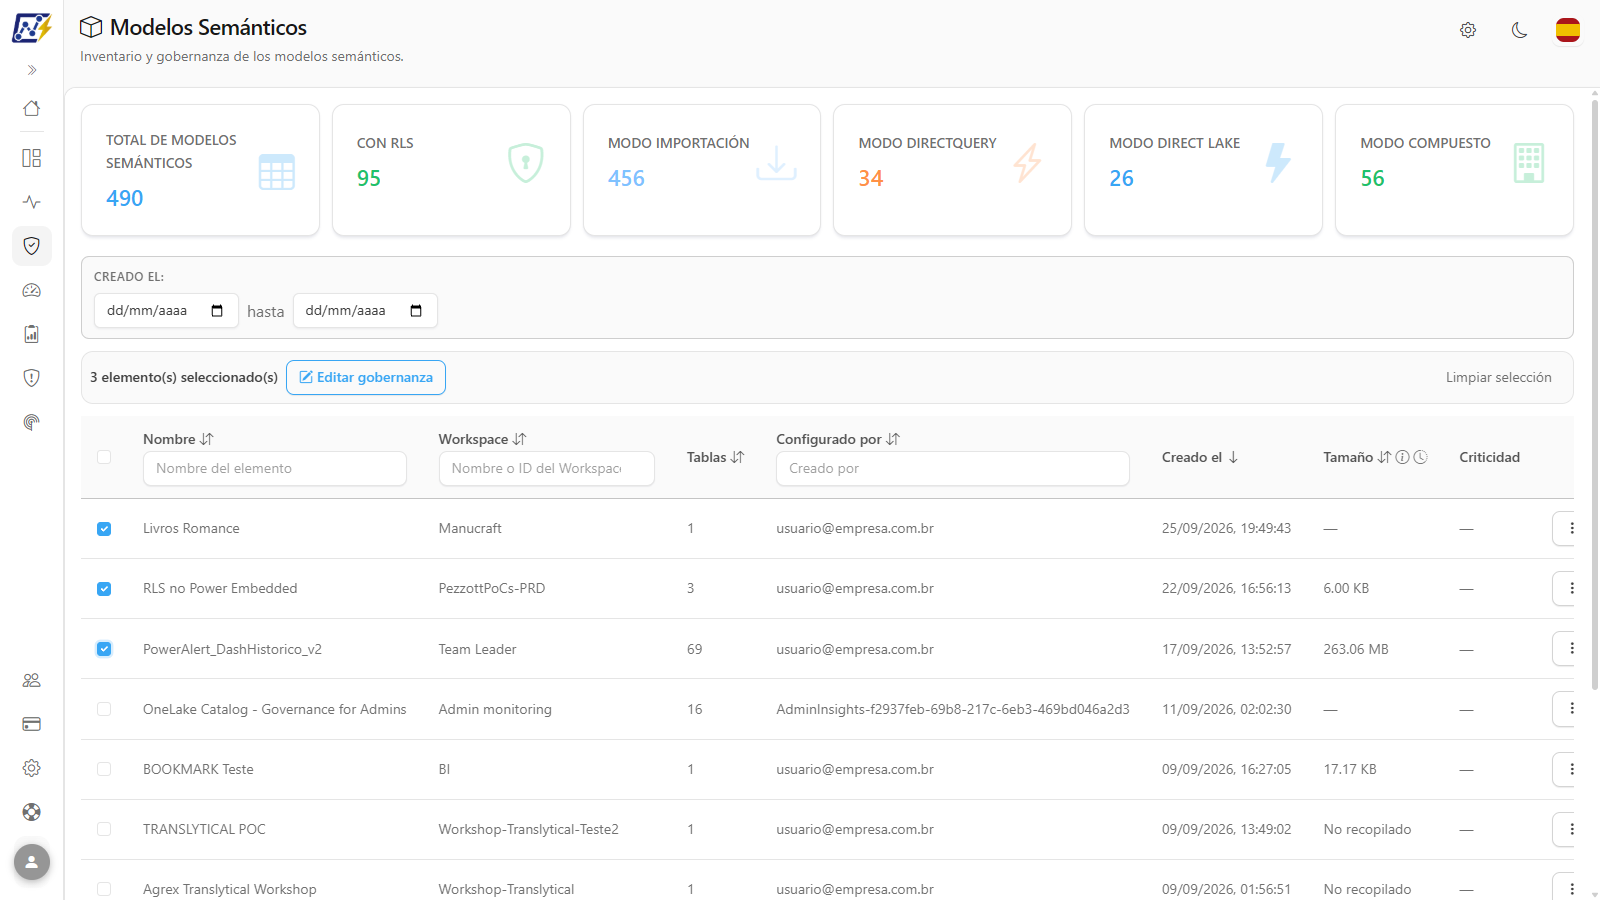Open settings gear in the top header

click(x=1468, y=30)
